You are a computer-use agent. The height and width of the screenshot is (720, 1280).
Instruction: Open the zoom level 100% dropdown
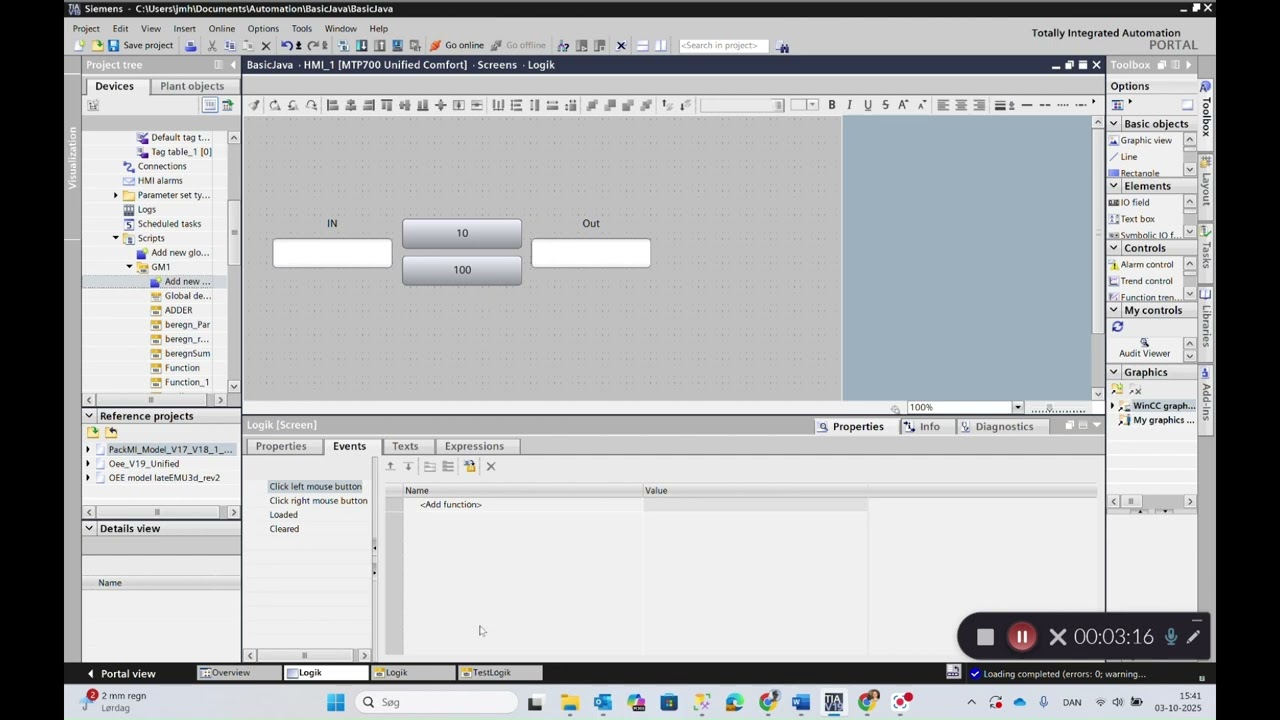tap(1017, 408)
